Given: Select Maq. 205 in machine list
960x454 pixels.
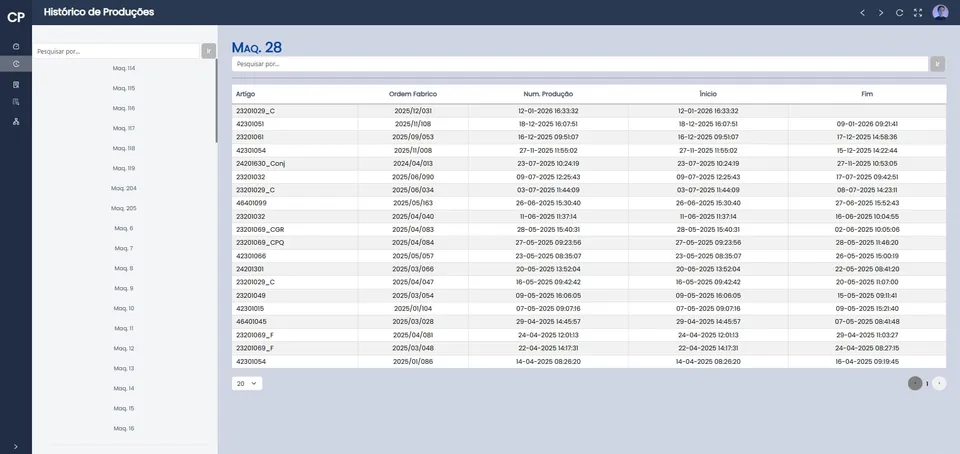Looking at the screenshot, I should coord(124,208).
